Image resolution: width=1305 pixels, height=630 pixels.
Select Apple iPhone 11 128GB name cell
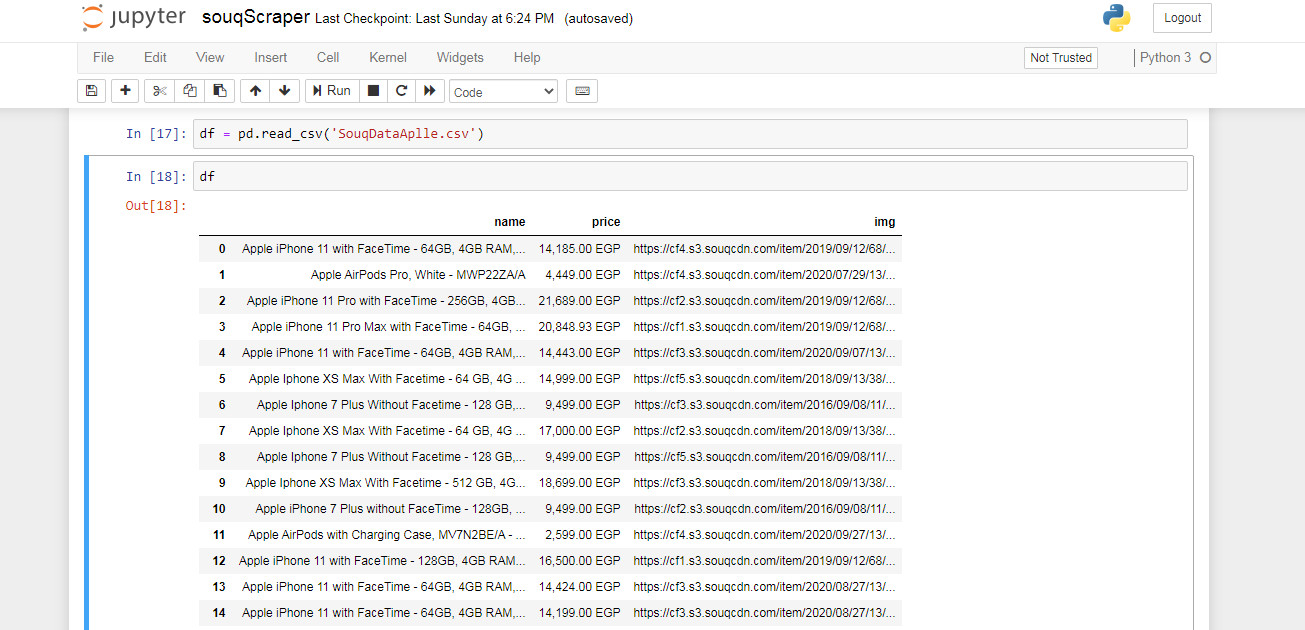382,561
